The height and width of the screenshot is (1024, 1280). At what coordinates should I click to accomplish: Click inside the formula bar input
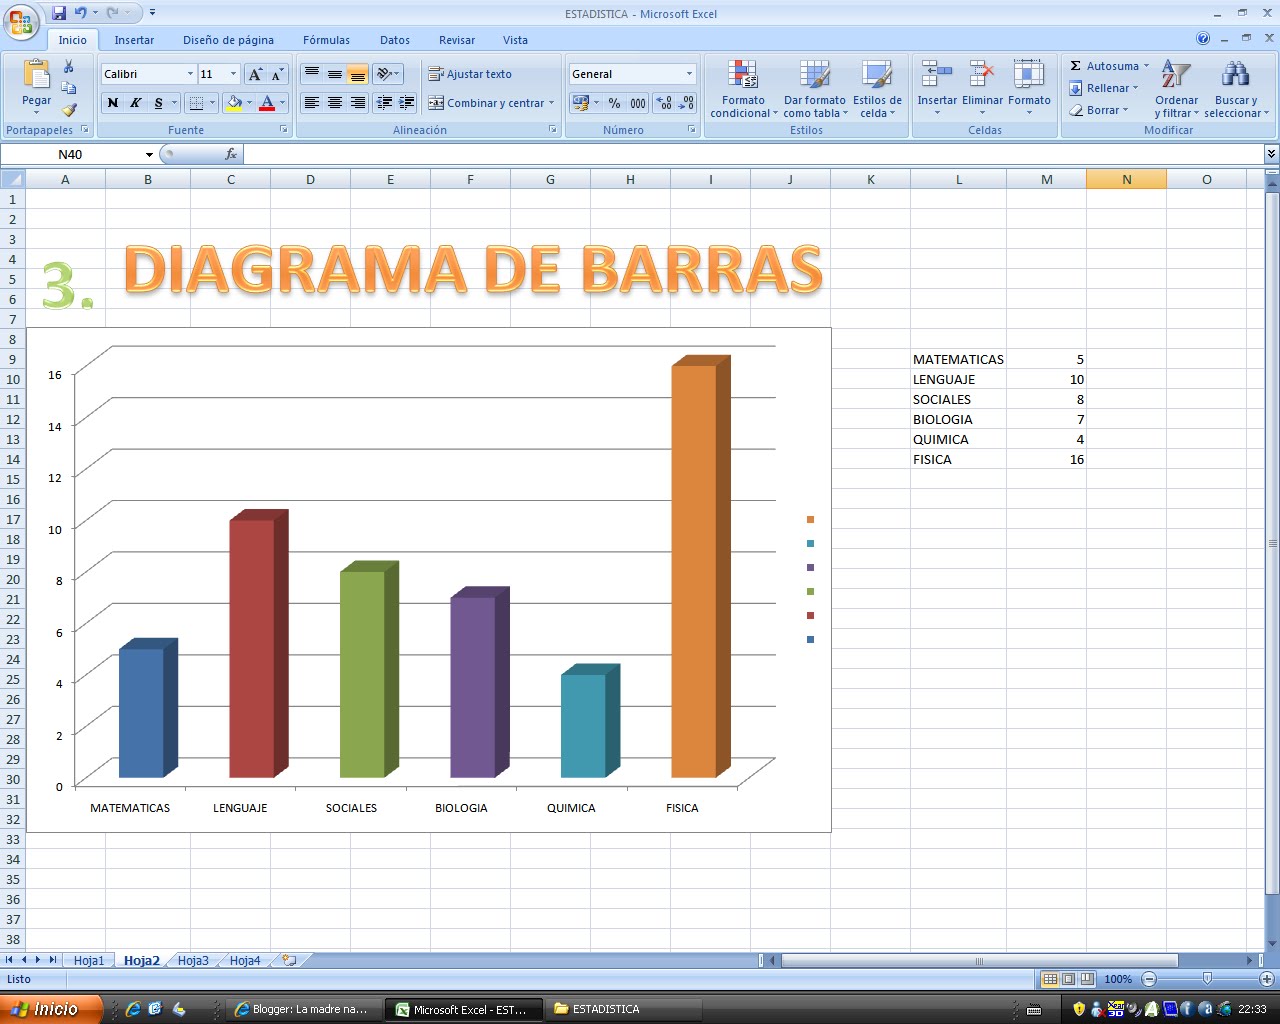[754, 154]
